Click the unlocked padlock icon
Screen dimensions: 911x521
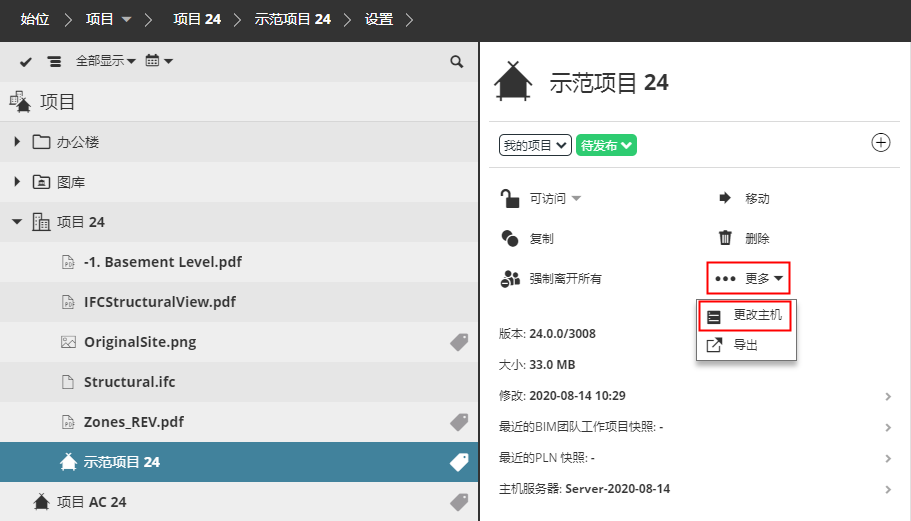pyautogui.click(x=510, y=198)
